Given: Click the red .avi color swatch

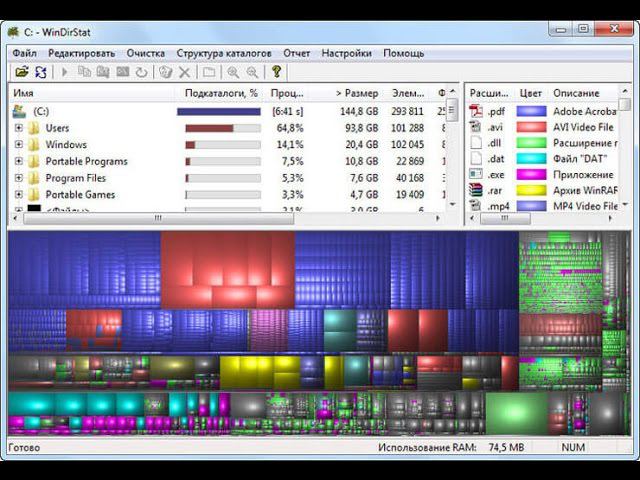Looking at the screenshot, I should pos(531,127).
